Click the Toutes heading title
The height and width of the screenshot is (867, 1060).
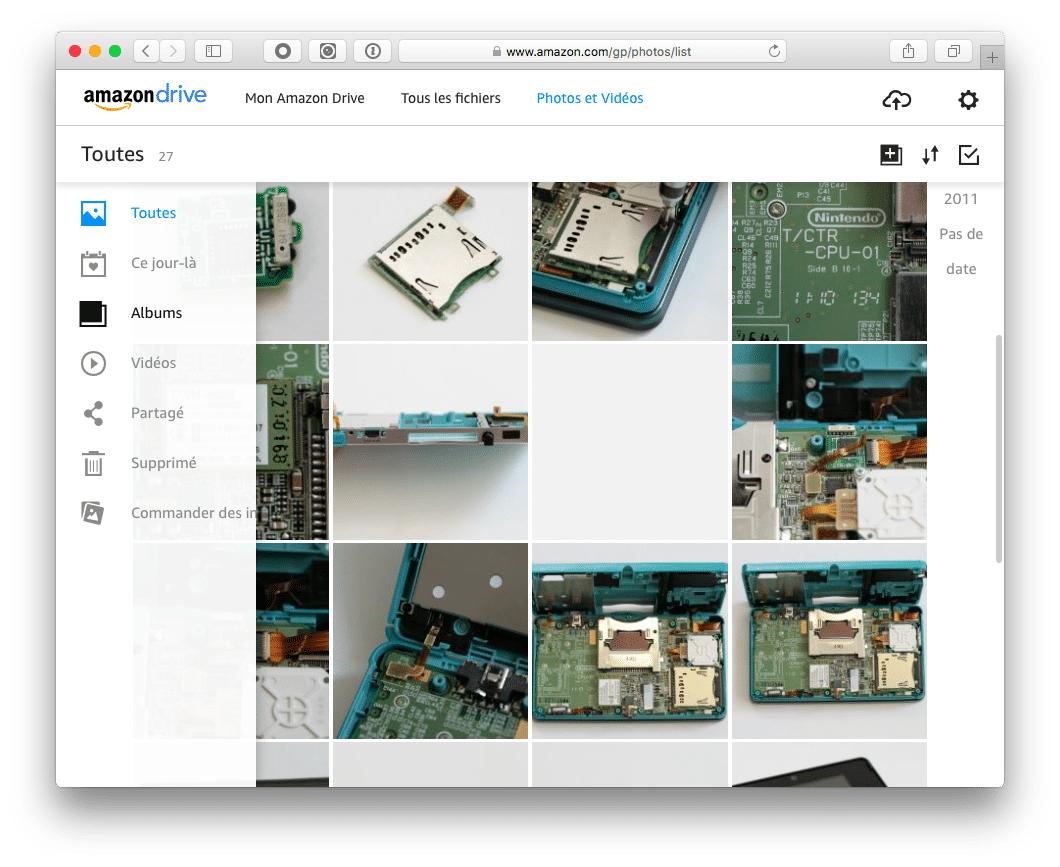(x=112, y=154)
